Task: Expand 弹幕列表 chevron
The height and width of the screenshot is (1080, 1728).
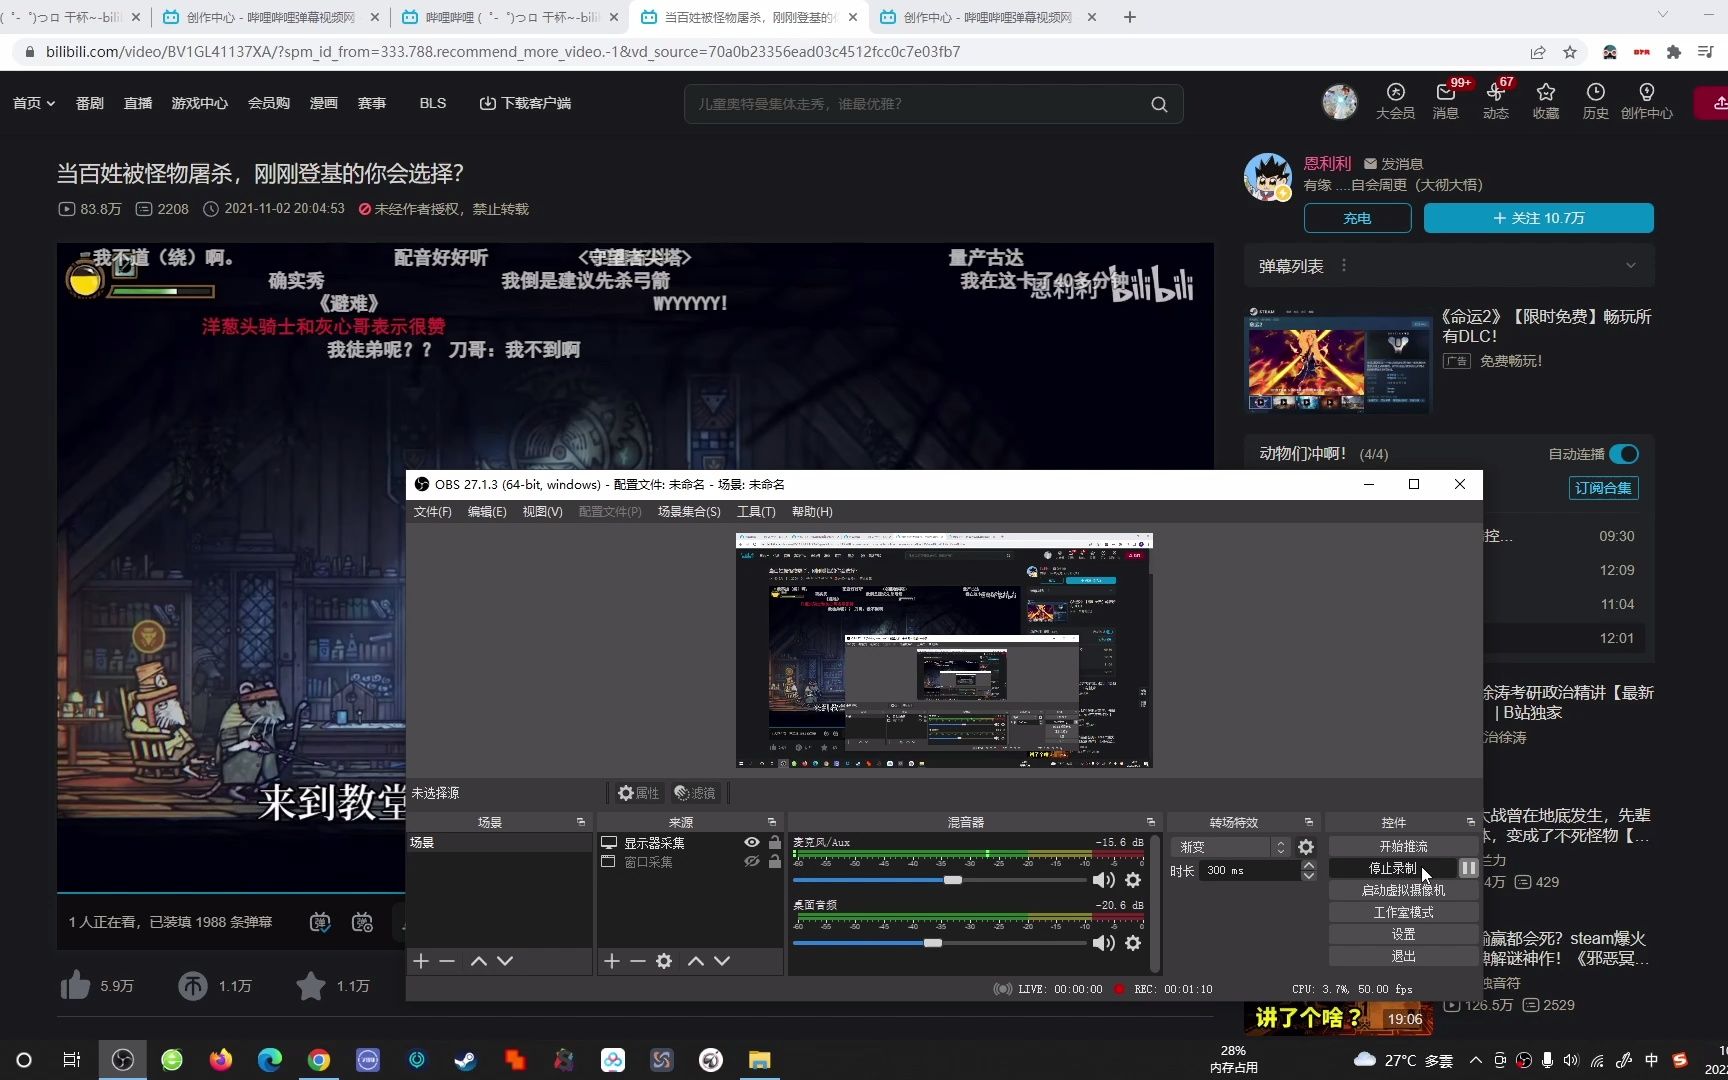Action: point(1631,266)
